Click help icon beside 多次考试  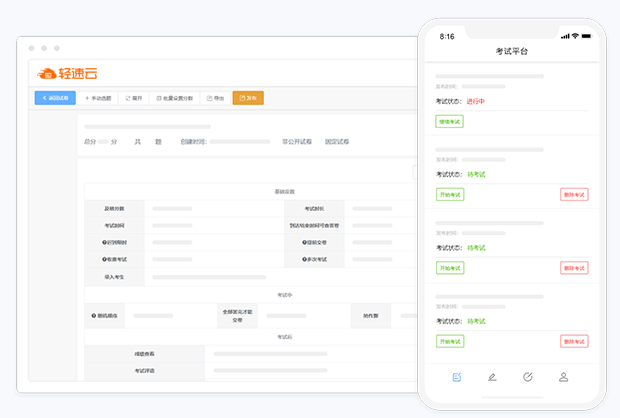pyautogui.click(x=301, y=259)
